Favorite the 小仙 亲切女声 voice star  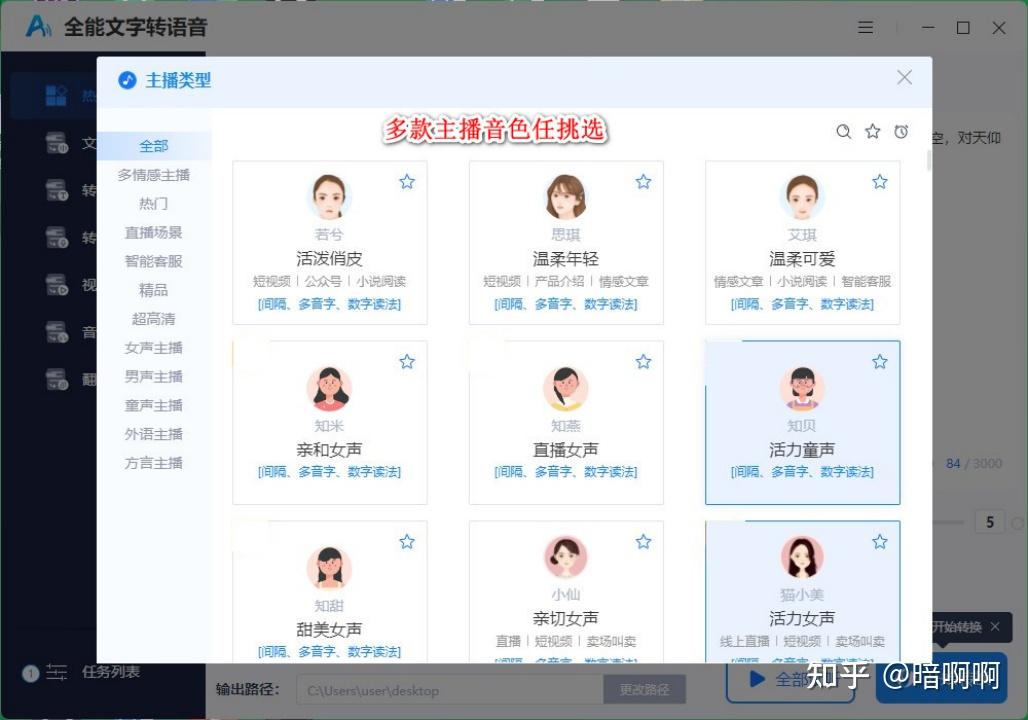click(643, 542)
